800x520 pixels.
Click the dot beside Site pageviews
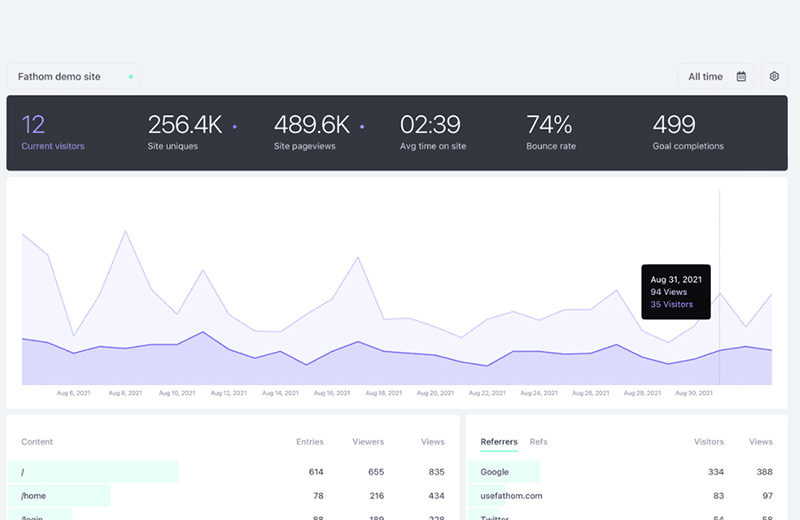362,127
